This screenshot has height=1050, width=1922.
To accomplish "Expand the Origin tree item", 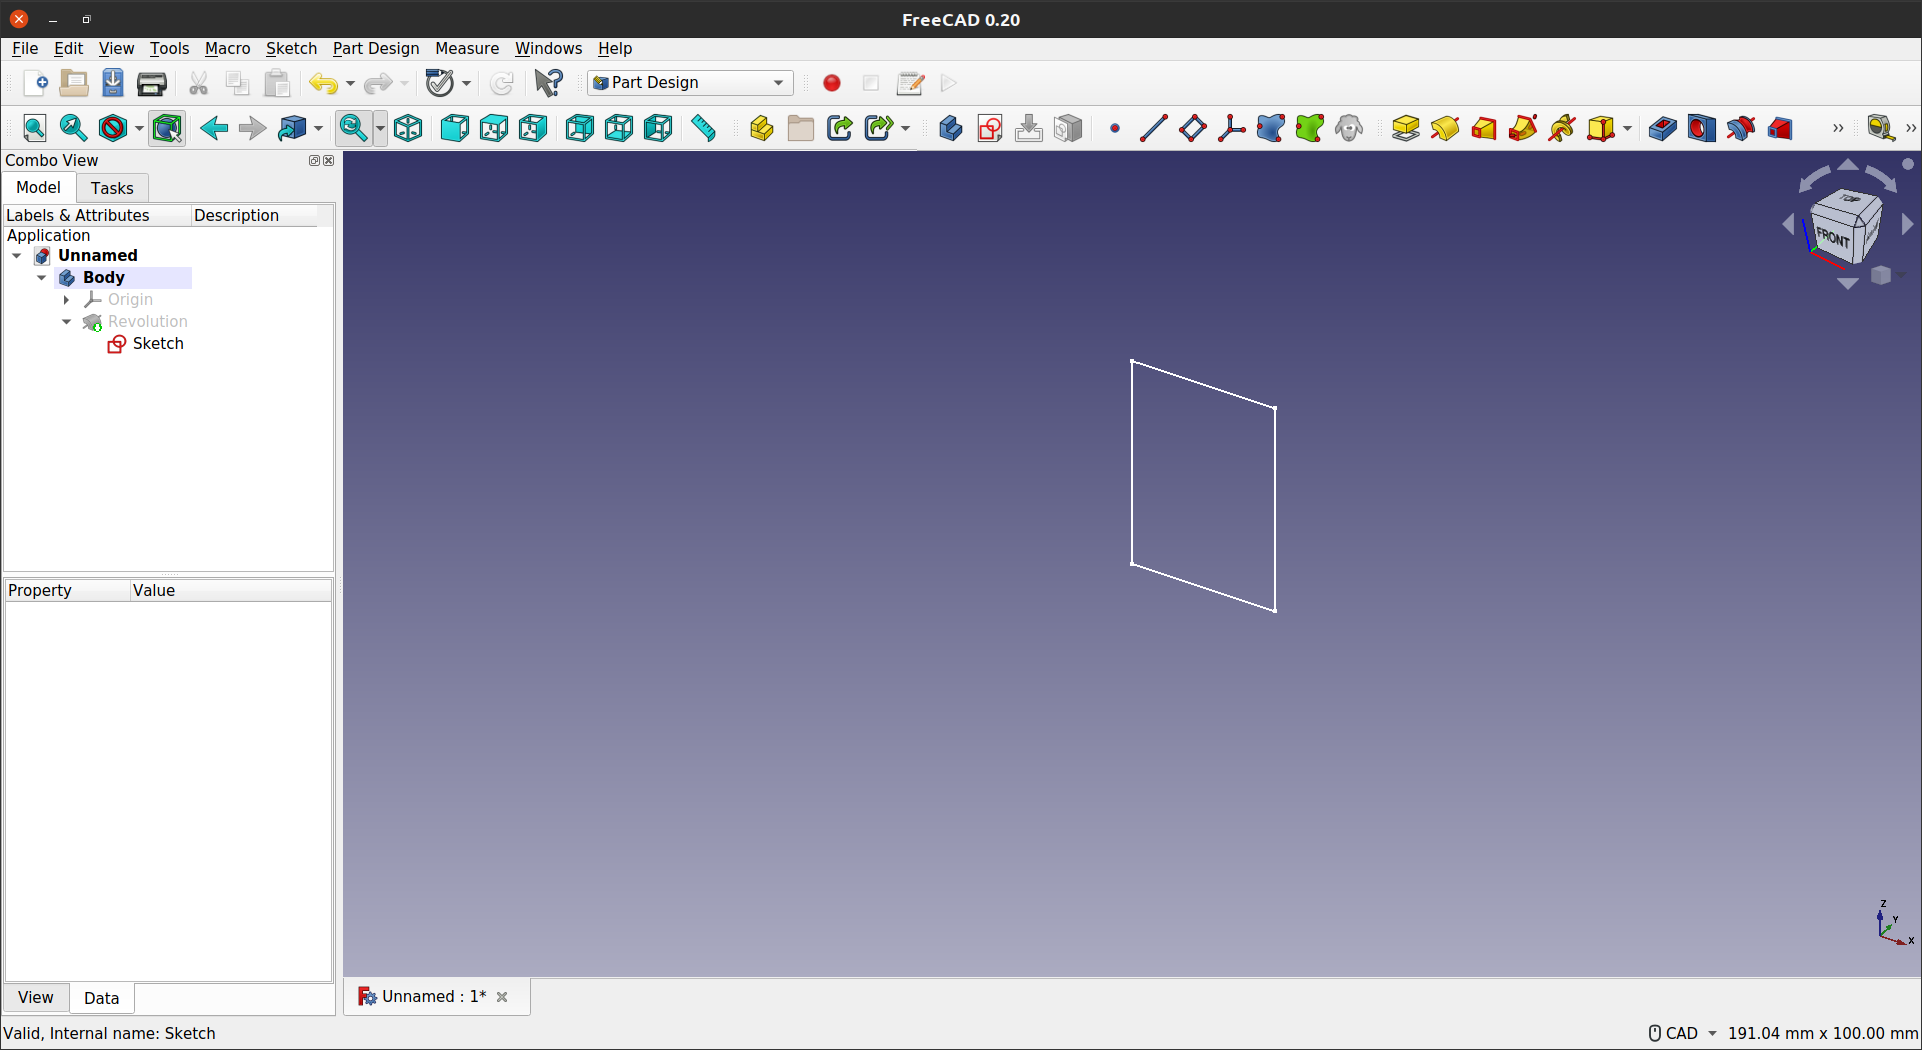I will pyautogui.click(x=67, y=299).
